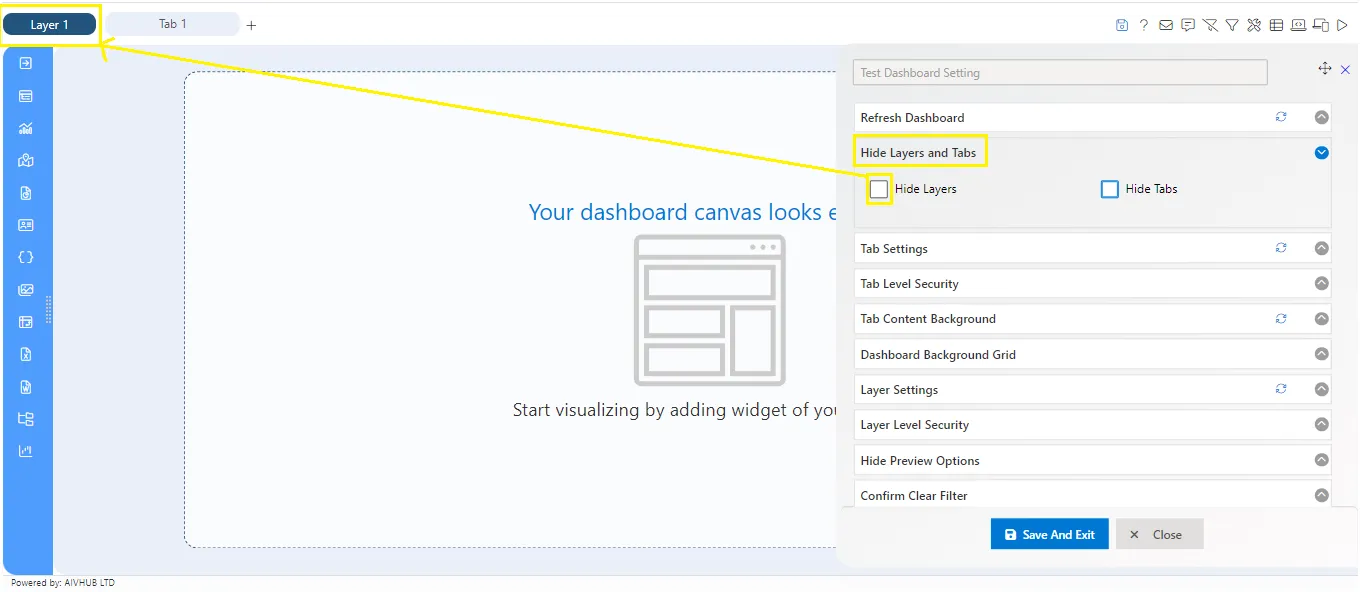Image resolution: width=1360 pixels, height=592 pixels.
Task: Select the ID card widget sidebar icon
Action: (x=26, y=225)
